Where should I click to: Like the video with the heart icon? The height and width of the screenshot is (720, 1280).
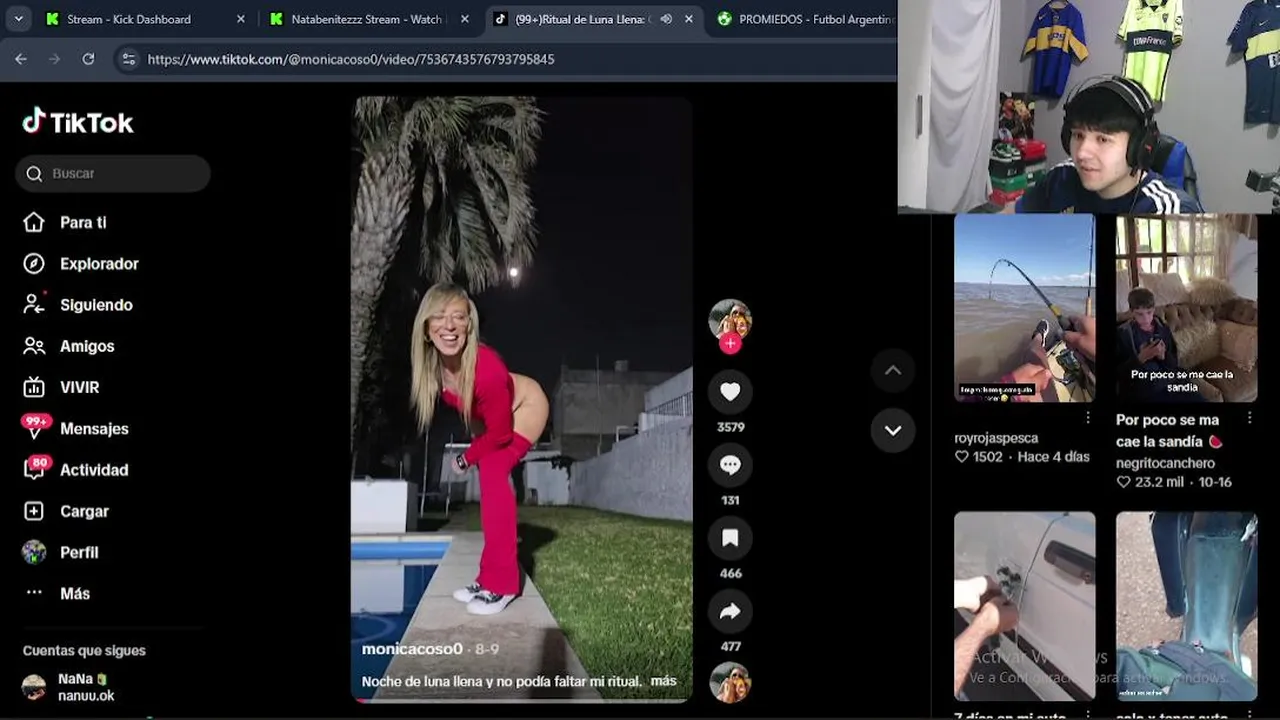[730, 391]
